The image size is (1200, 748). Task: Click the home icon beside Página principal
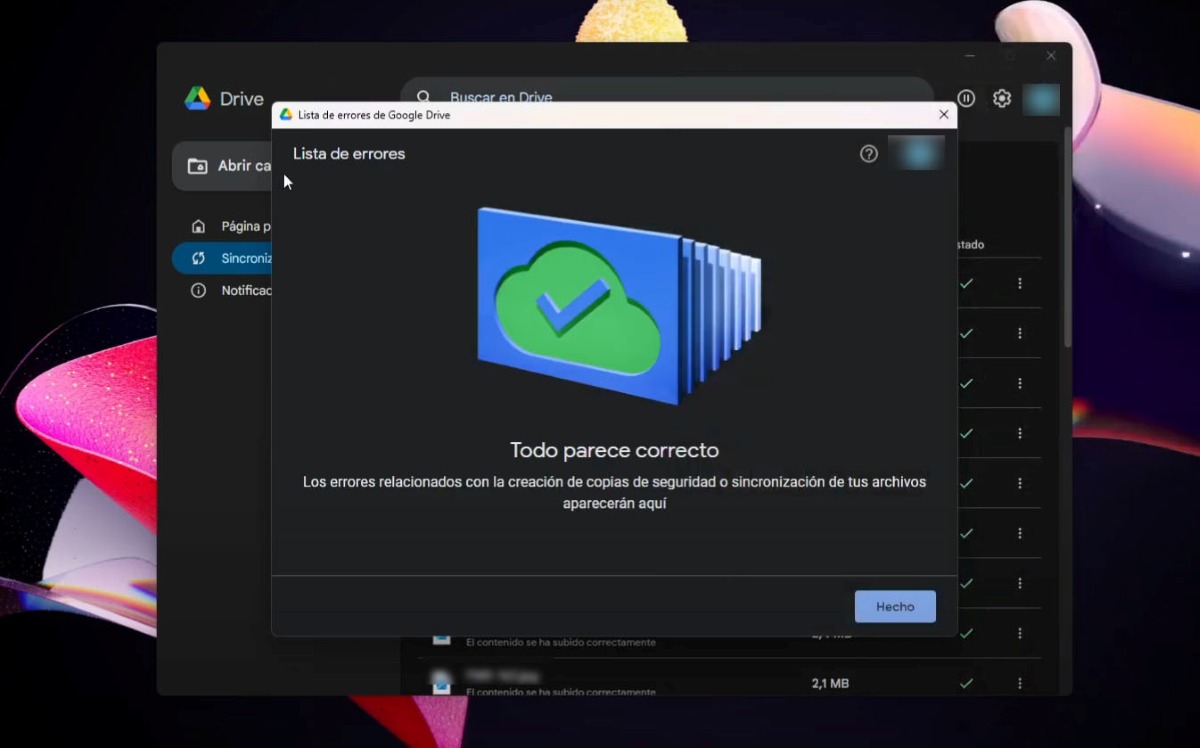pyautogui.click(x=199, y=226)
